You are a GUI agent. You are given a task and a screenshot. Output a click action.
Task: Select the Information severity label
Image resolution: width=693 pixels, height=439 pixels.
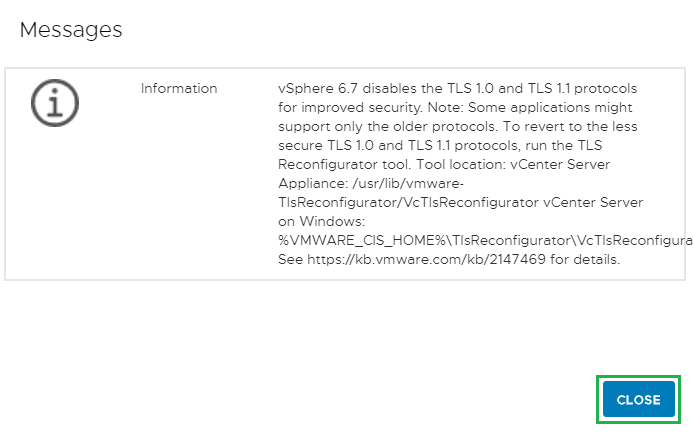[179, 88]
